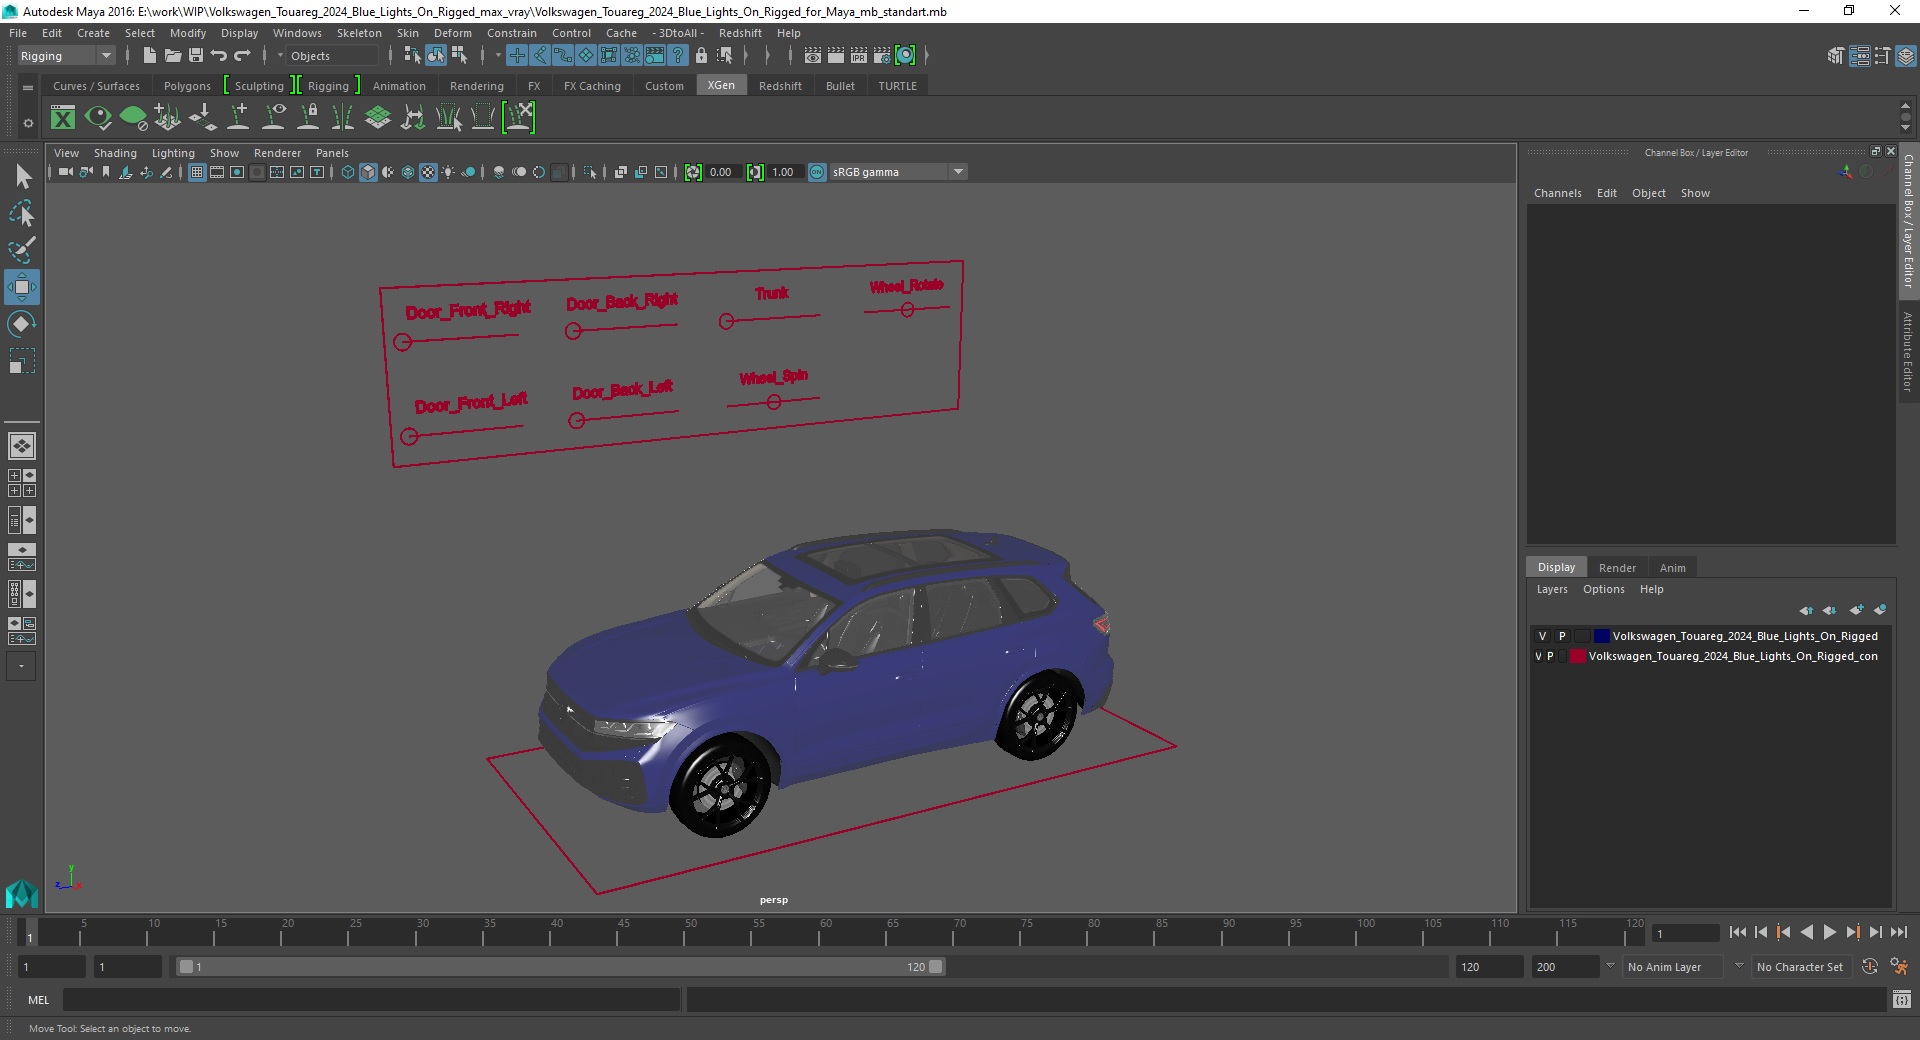Image resolution: width=1920 pixels, height=1040 pixels.
Task: Open the sRGB gamma view transform dropdown
Action: (x=898, y=172)
